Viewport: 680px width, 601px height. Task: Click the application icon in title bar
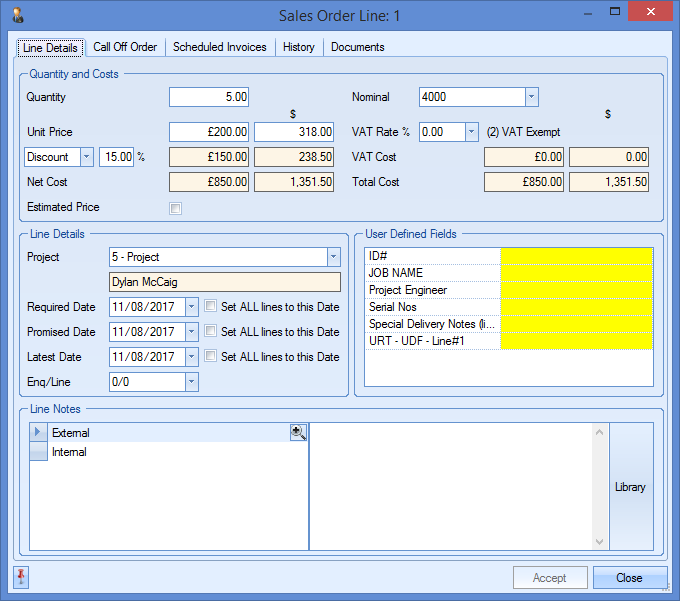point(17,15)
